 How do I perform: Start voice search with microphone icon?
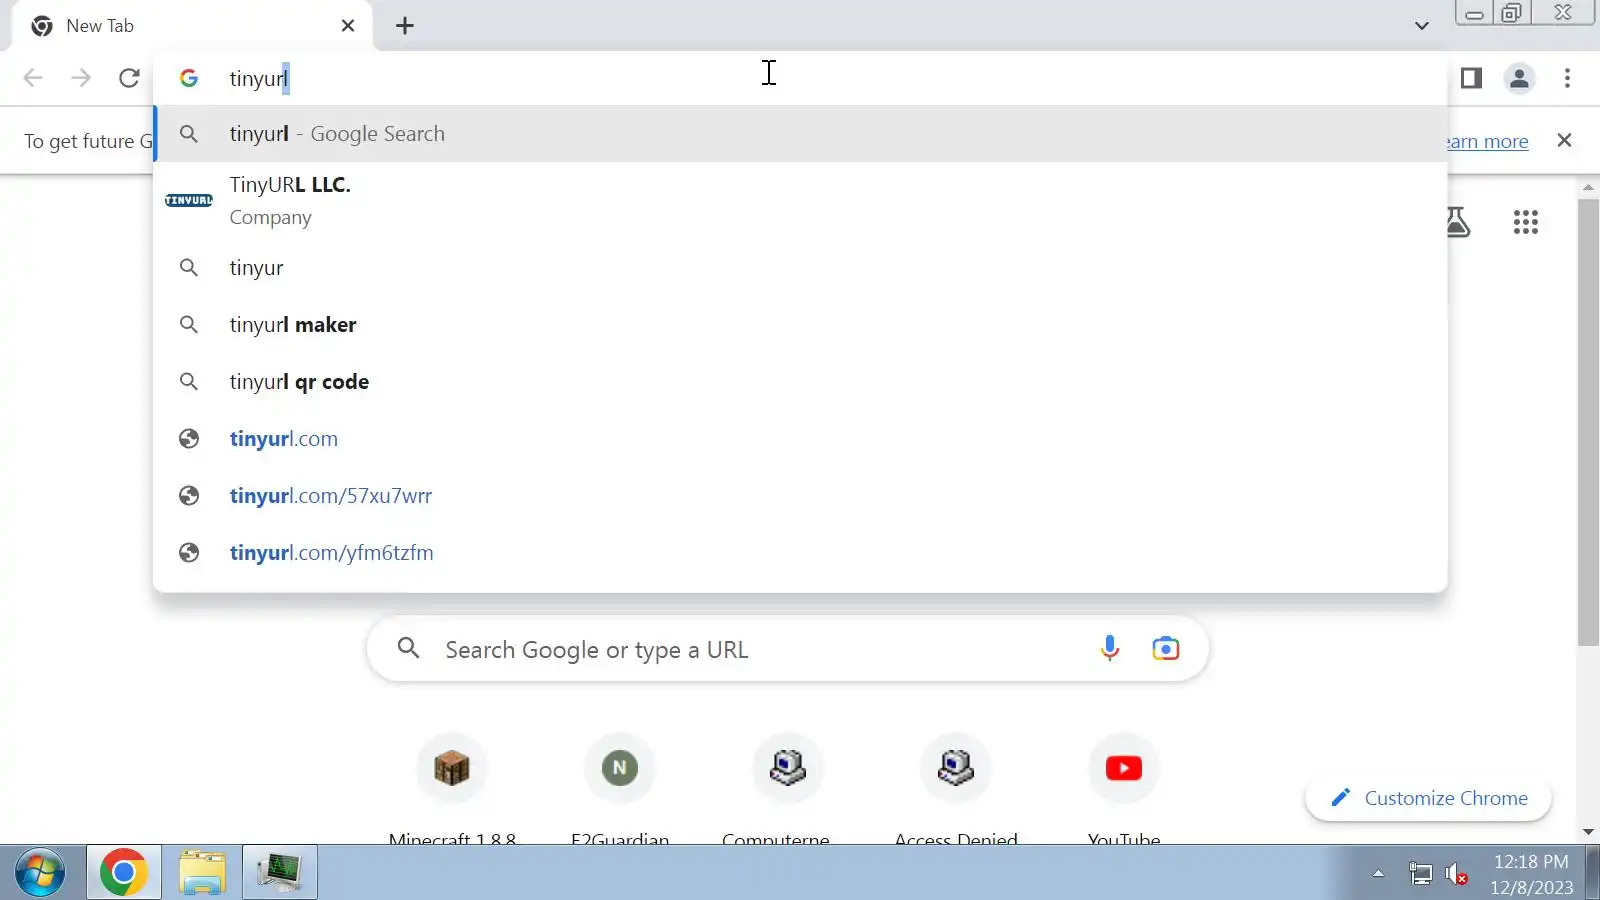[x=1110, y=649]
